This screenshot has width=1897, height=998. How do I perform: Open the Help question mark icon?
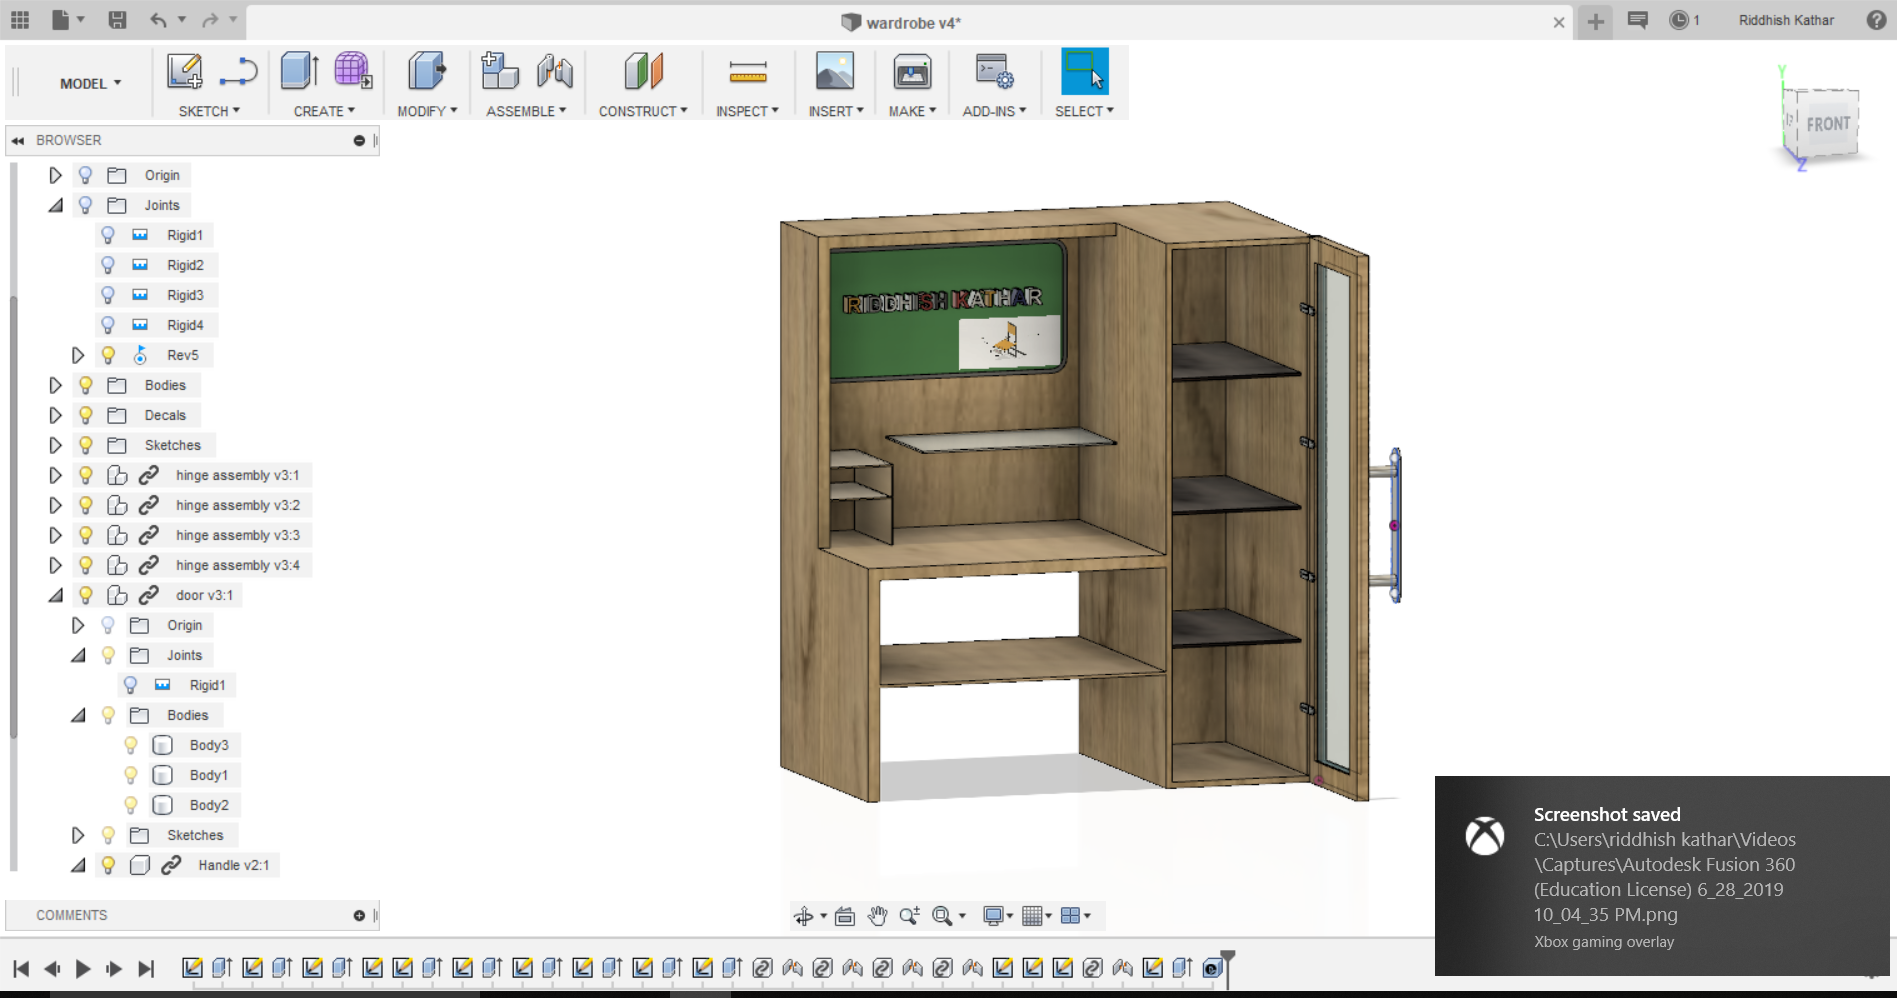point(1876,20)
